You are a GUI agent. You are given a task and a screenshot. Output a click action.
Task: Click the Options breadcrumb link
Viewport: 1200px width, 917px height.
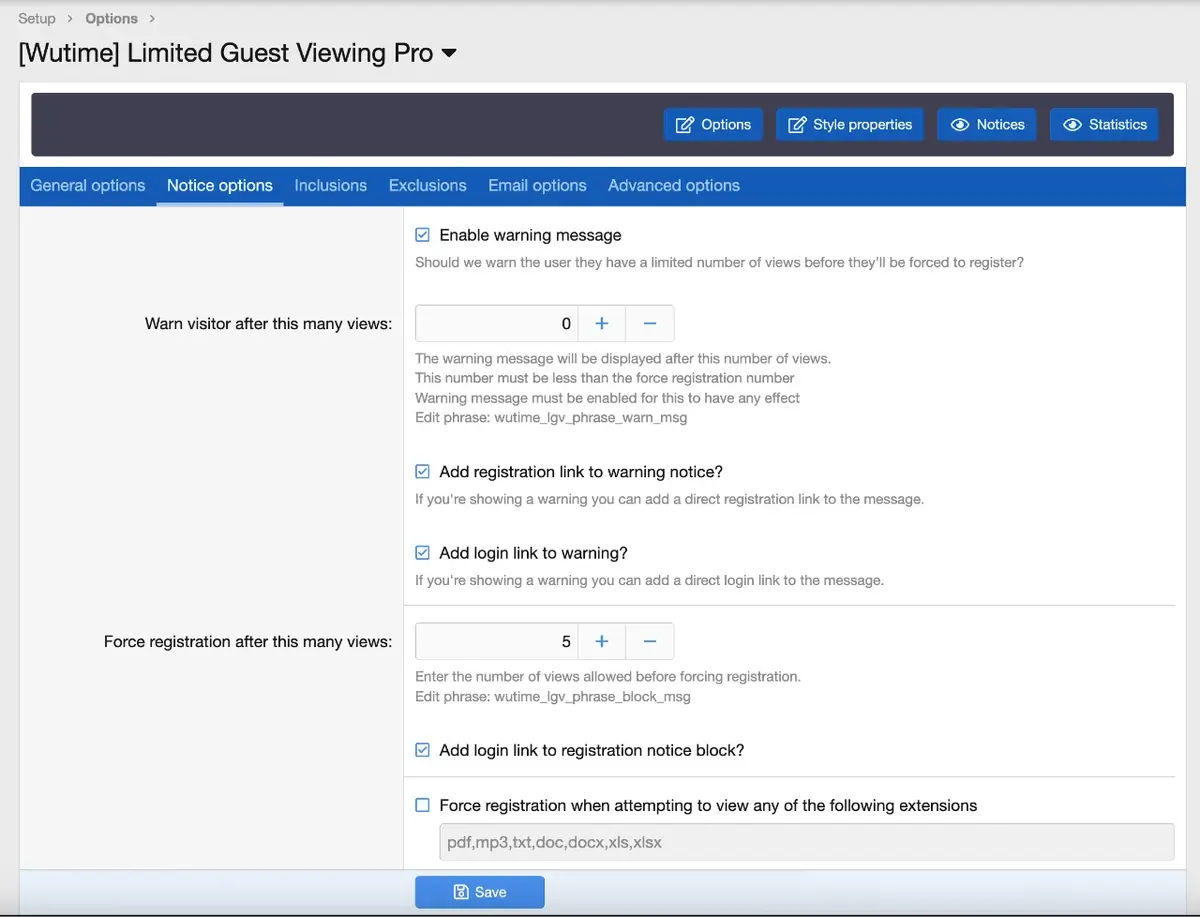pyautogui.click(x=112, y=18)
